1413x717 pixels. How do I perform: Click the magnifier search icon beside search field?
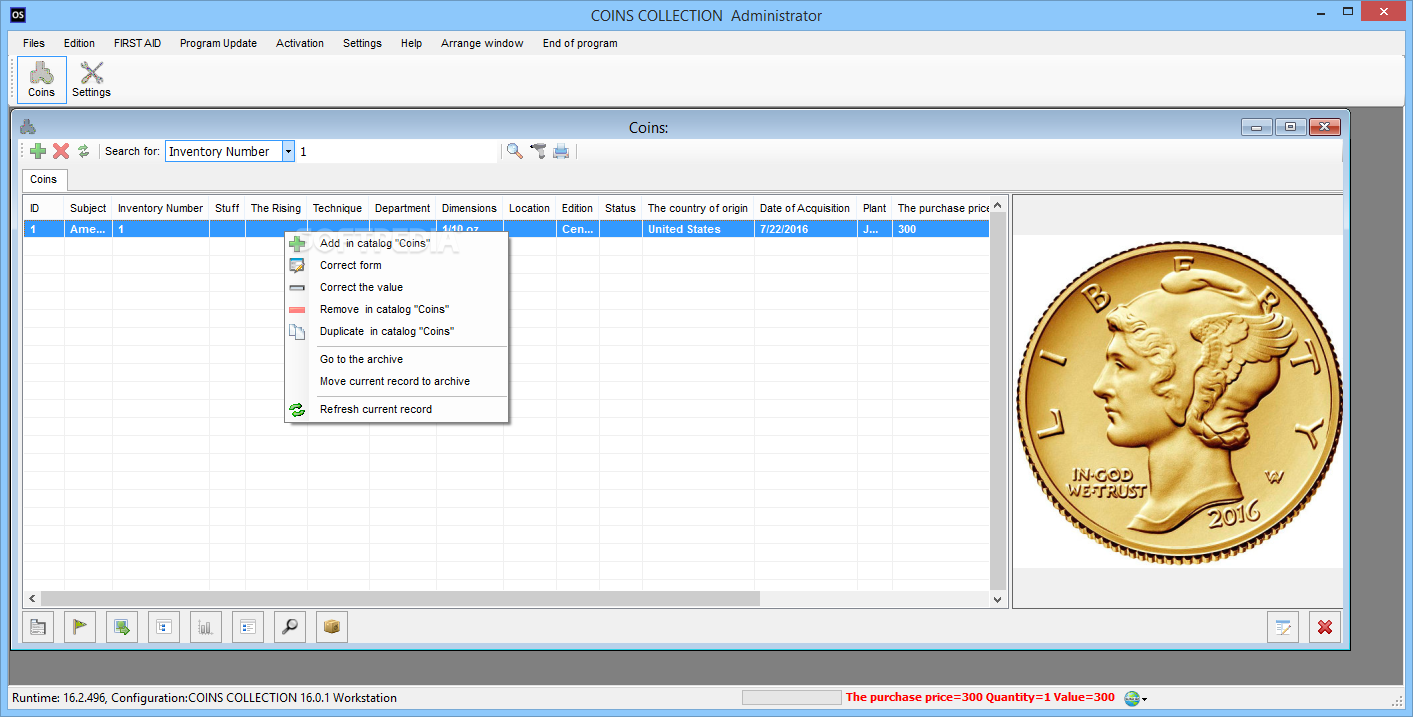tap(514, 151)
